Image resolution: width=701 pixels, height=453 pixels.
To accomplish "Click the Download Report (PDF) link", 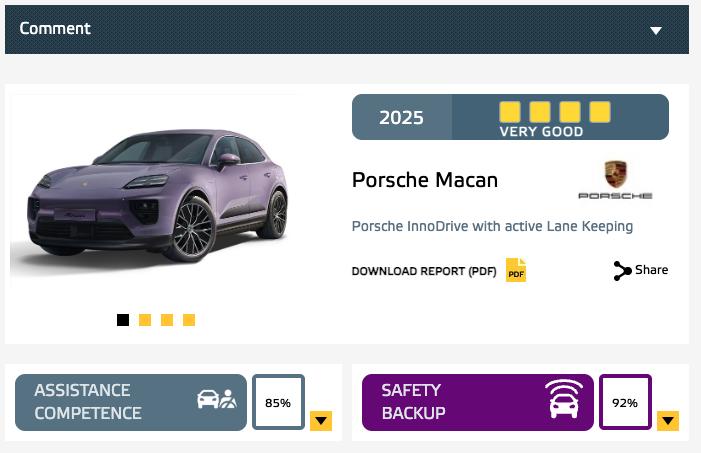I will (424, 271).
